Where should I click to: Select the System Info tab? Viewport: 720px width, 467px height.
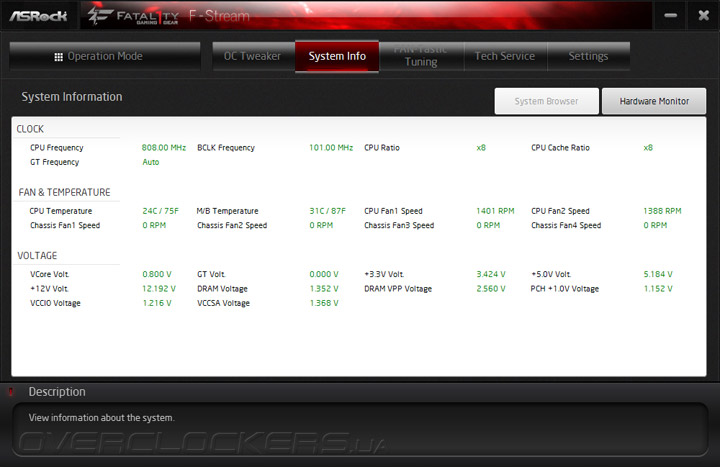(x=337, y=56)
